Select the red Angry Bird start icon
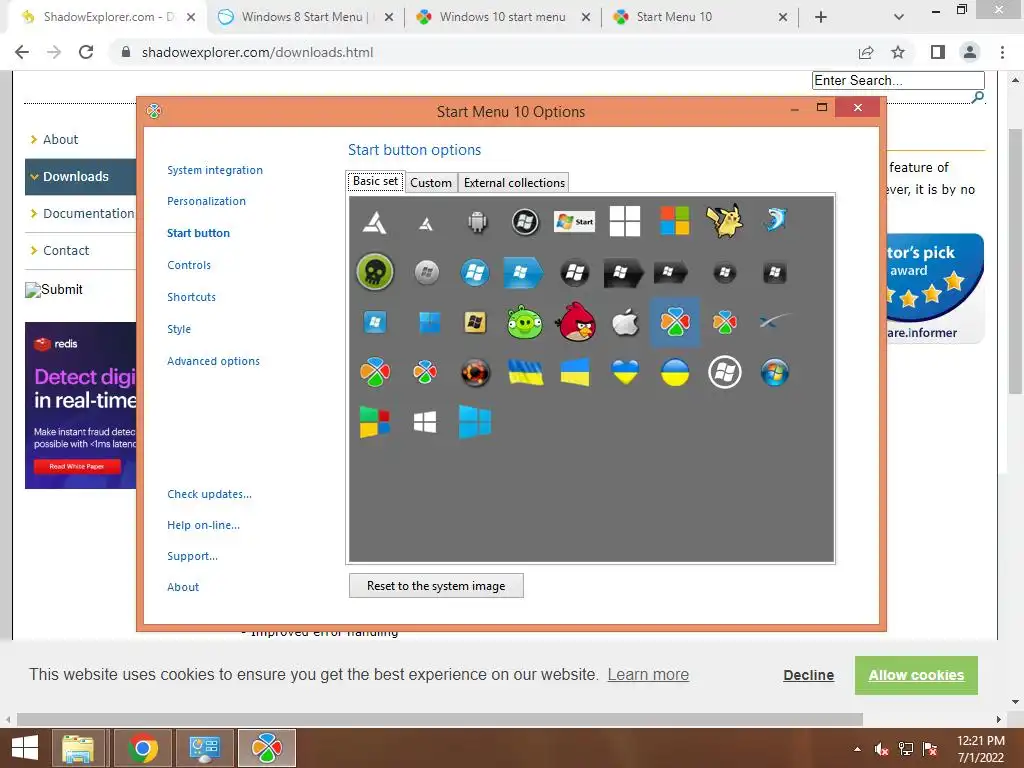This screenshot has width=1024, height=768. [x=575, y=321]
